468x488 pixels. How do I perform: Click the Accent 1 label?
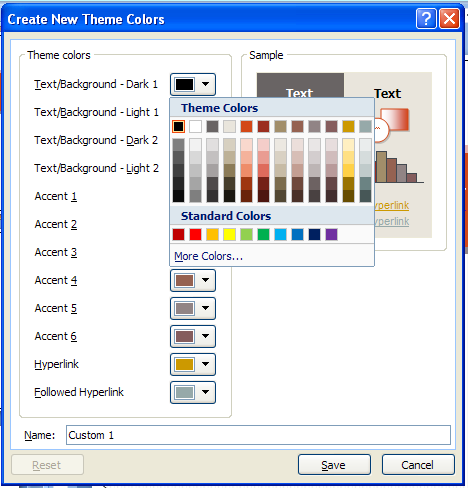56,196
